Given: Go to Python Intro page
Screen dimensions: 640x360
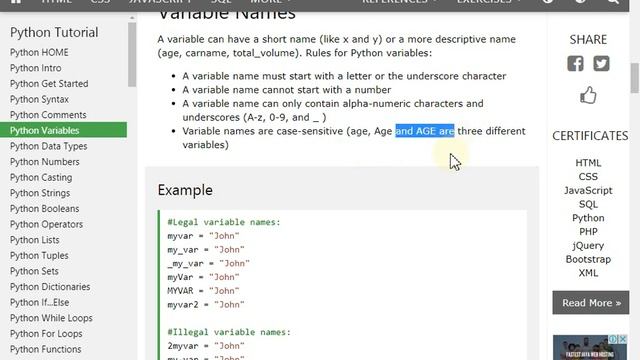Looking at the screenshot, I should click(x=36, y=68).
